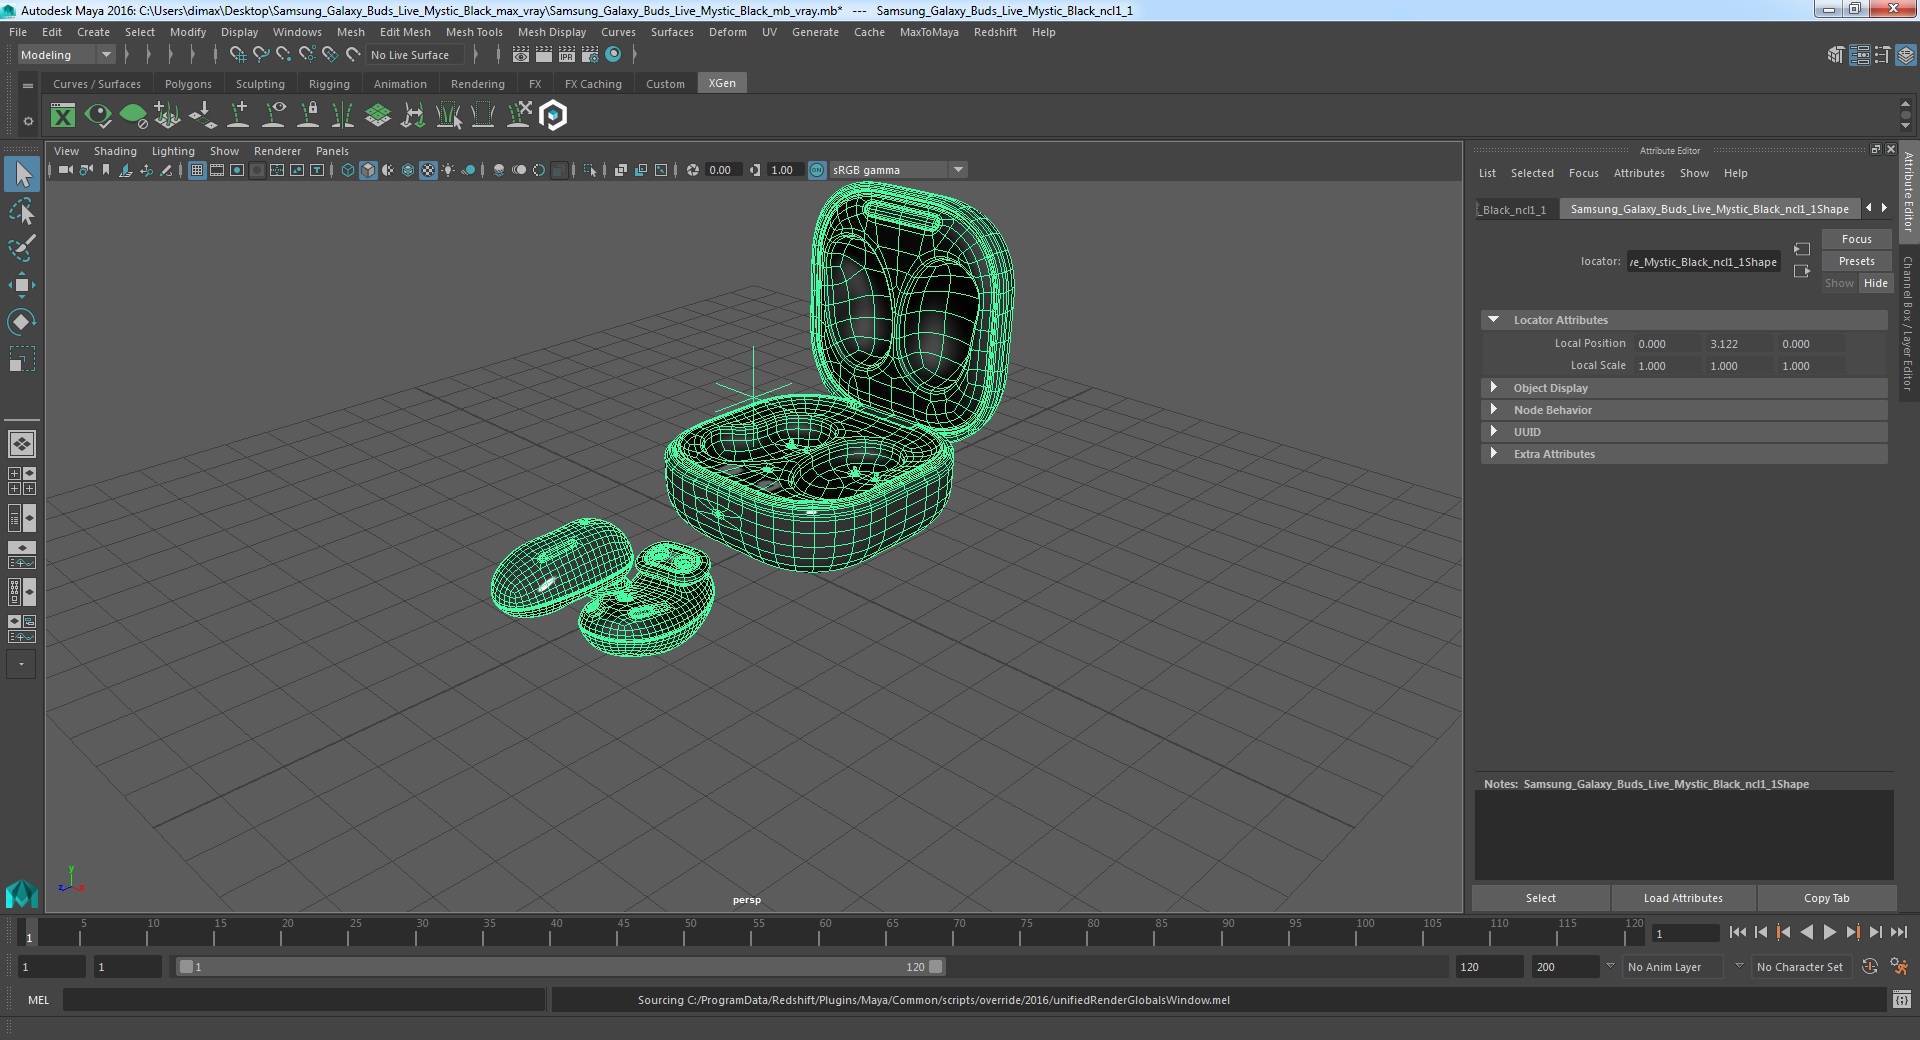This screenshot has width=1920, height=1040.
Task: Collapse the Locator Attributes section
Action: [x=1493, y=320]
